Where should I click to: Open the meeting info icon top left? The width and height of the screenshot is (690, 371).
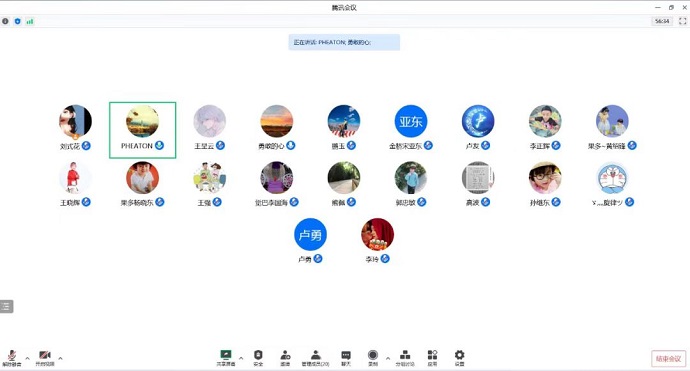pos(5,21)
